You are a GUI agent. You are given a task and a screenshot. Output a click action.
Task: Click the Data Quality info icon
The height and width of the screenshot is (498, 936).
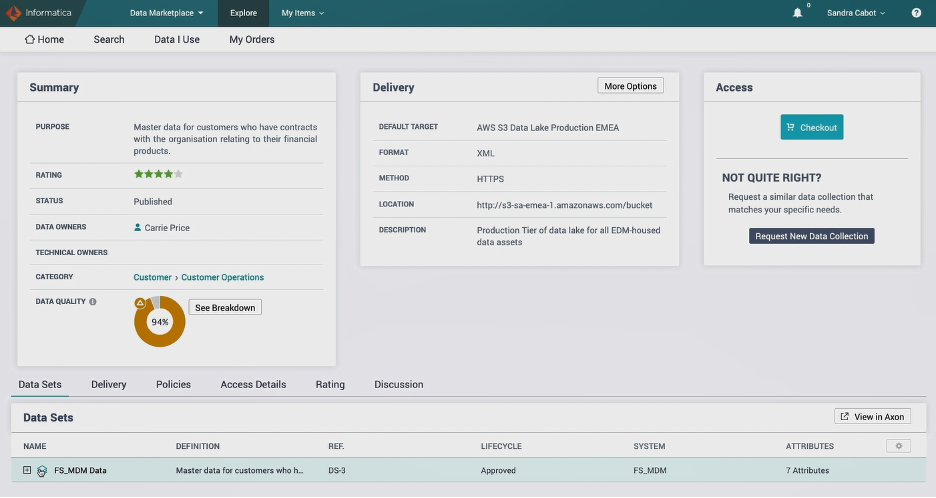[x=93, y=301]
